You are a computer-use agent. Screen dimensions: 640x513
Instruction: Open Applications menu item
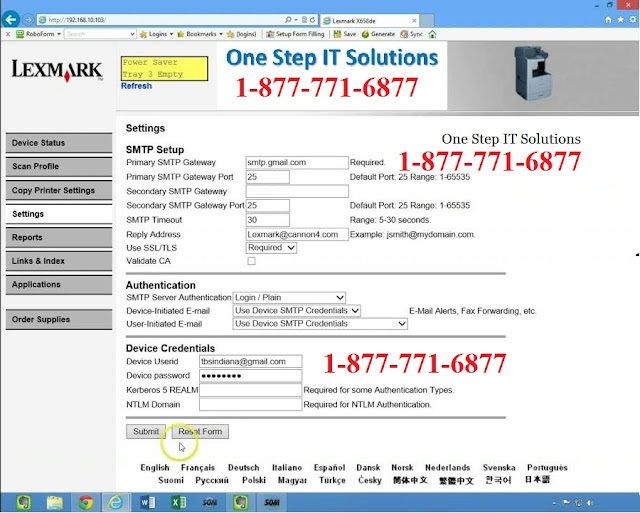59,284
